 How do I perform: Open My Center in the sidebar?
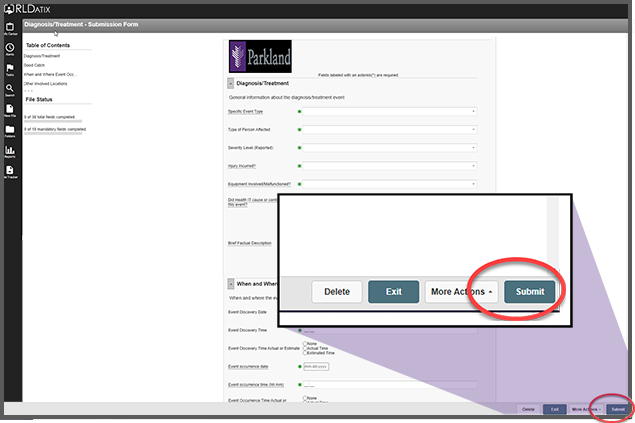10,28
